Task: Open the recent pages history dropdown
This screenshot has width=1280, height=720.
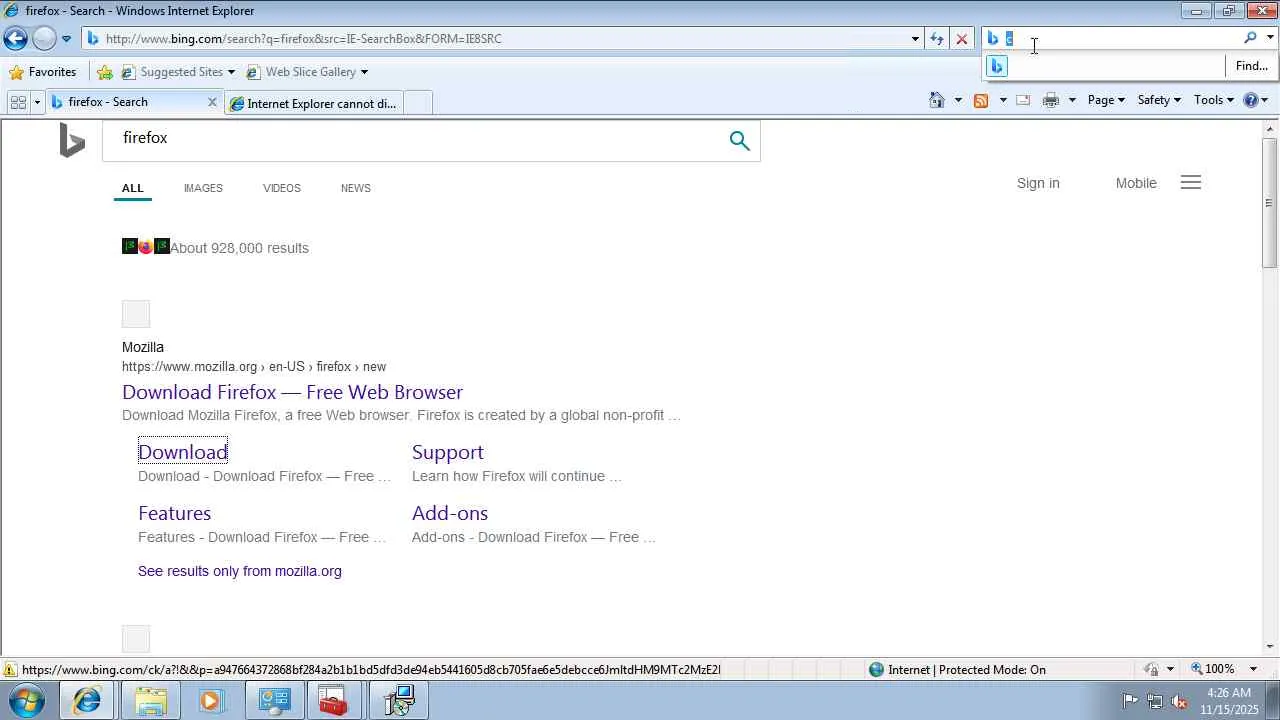Action: click(x=66, y=39)
